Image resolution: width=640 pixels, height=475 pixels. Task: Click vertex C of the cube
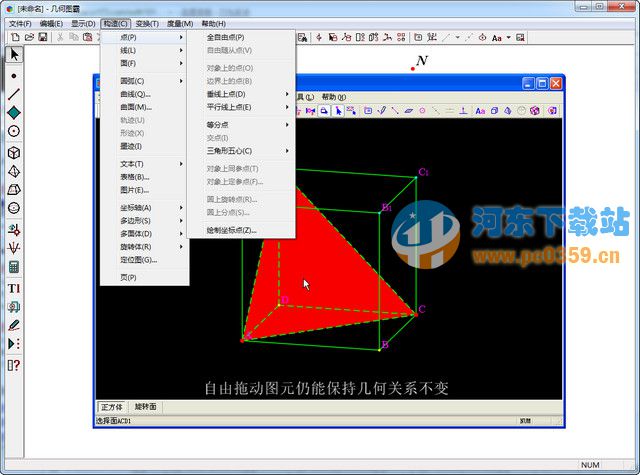coord(416,314)
